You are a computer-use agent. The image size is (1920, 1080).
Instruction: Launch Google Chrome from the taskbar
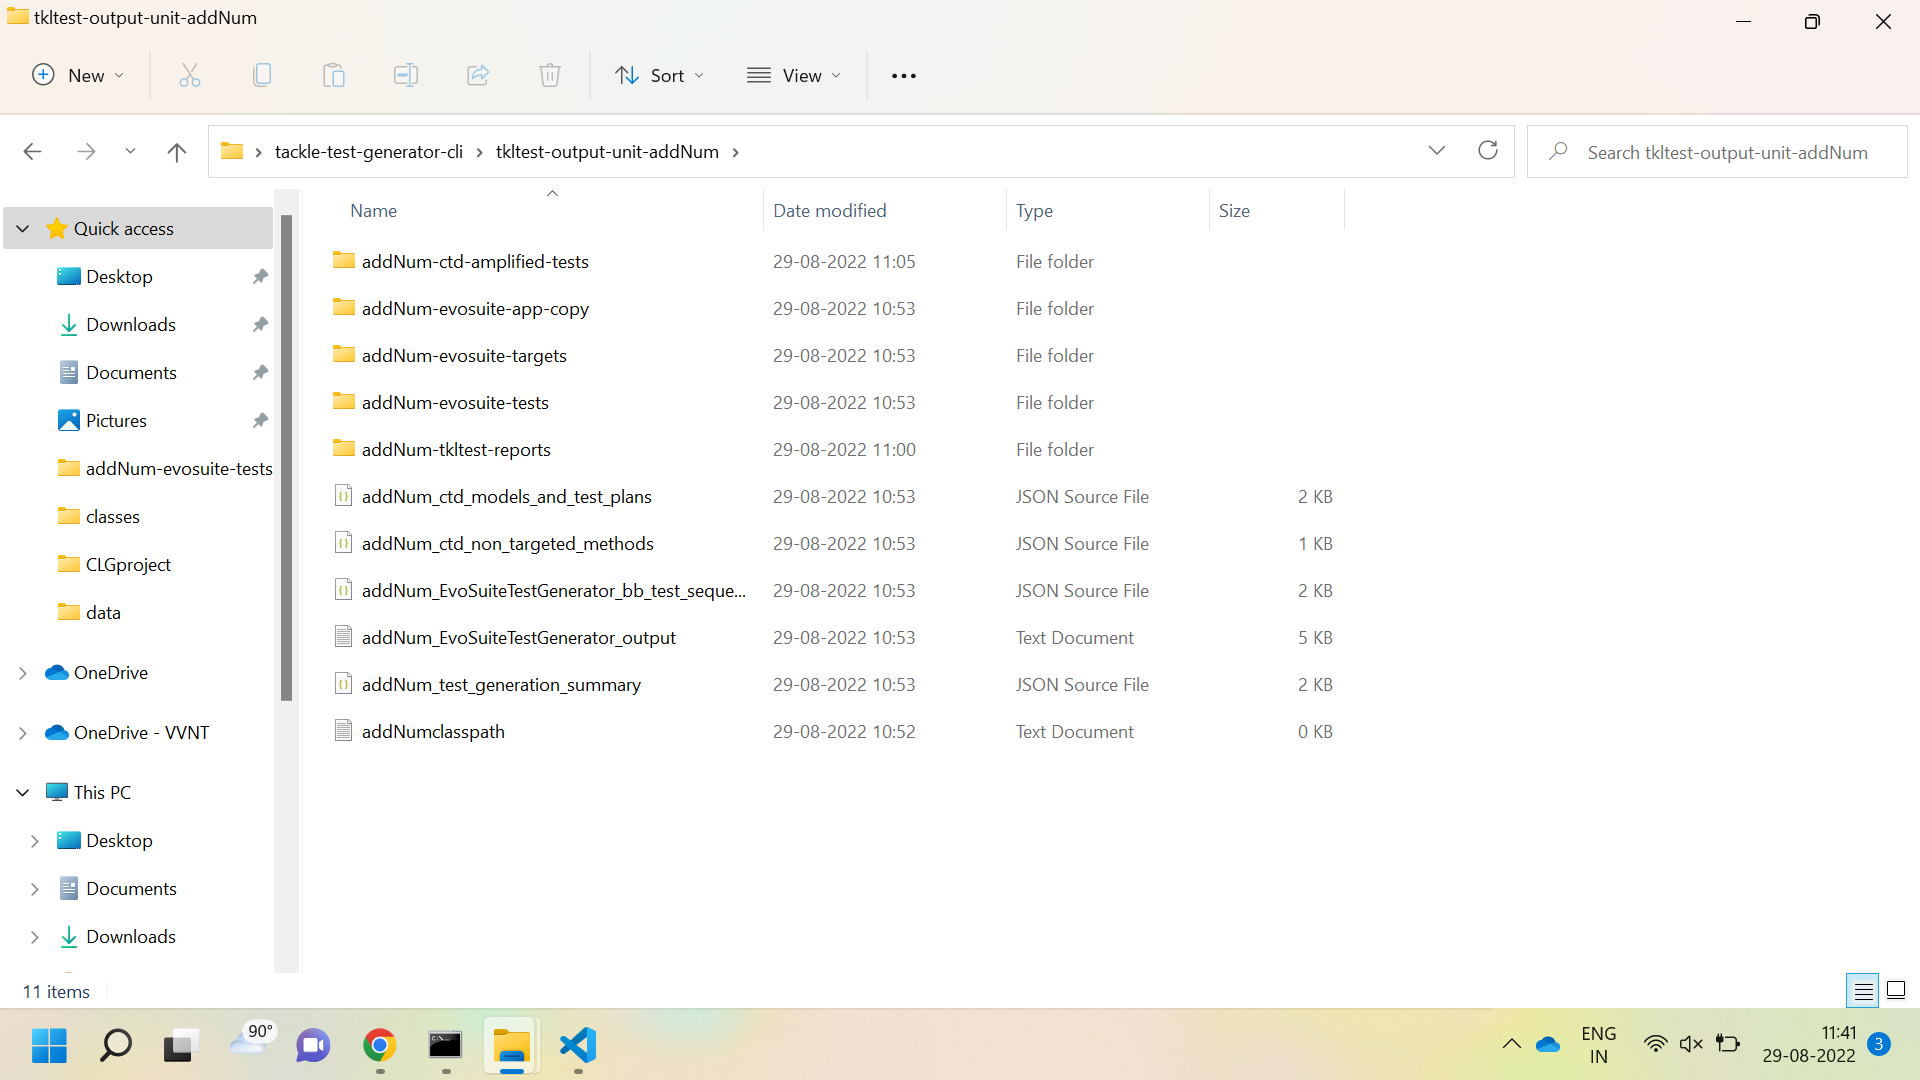378,1047
